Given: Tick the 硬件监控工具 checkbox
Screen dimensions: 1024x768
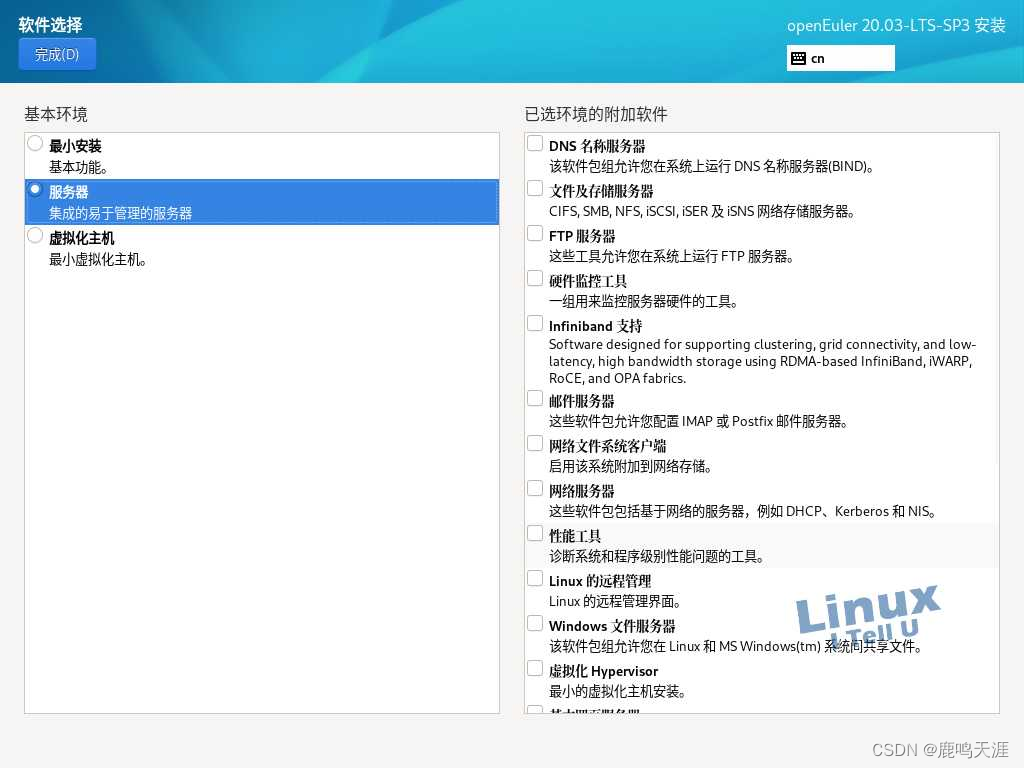Looking at the screenshot, I should coord(535,278).
